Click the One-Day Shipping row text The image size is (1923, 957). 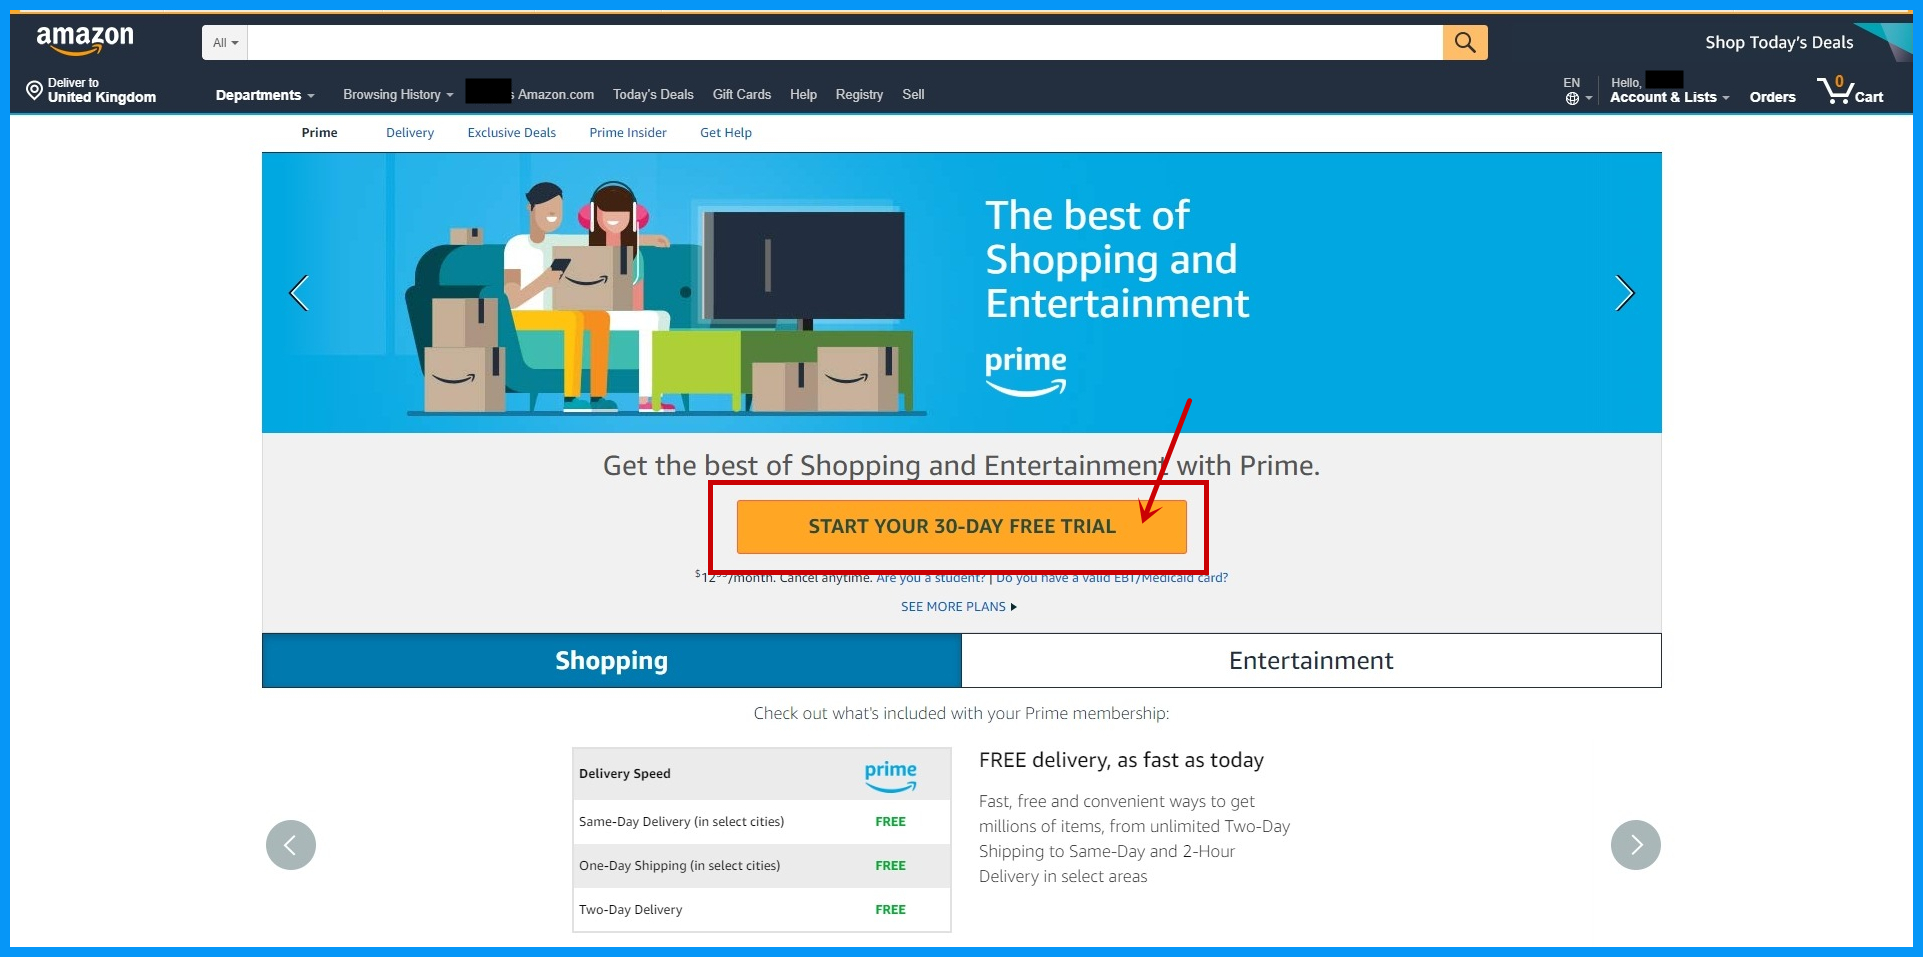pos(679,865)
